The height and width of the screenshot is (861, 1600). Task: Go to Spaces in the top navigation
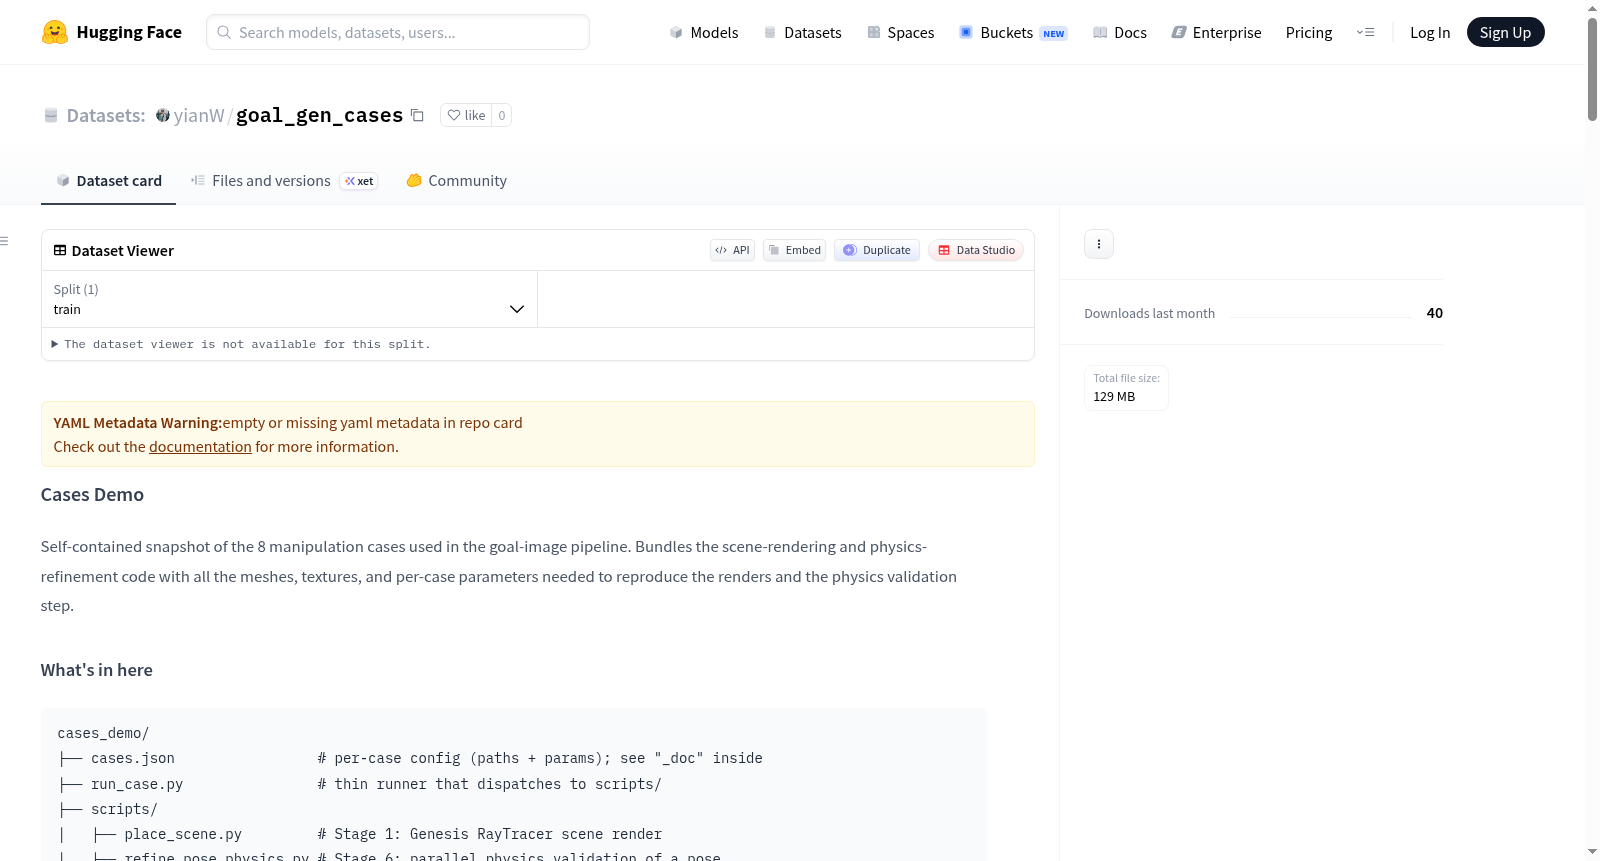901,32
